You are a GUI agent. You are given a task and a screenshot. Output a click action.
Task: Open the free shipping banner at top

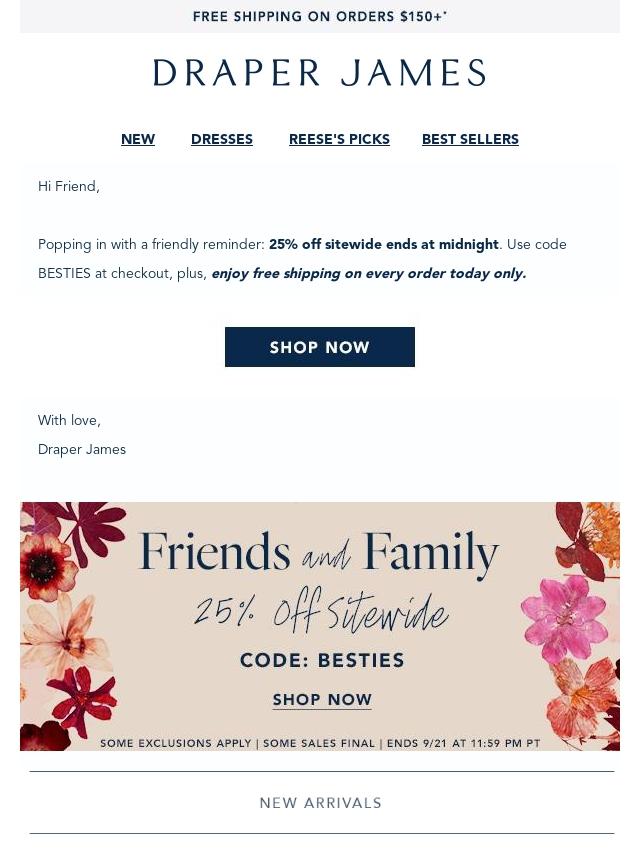pos(320,16)
